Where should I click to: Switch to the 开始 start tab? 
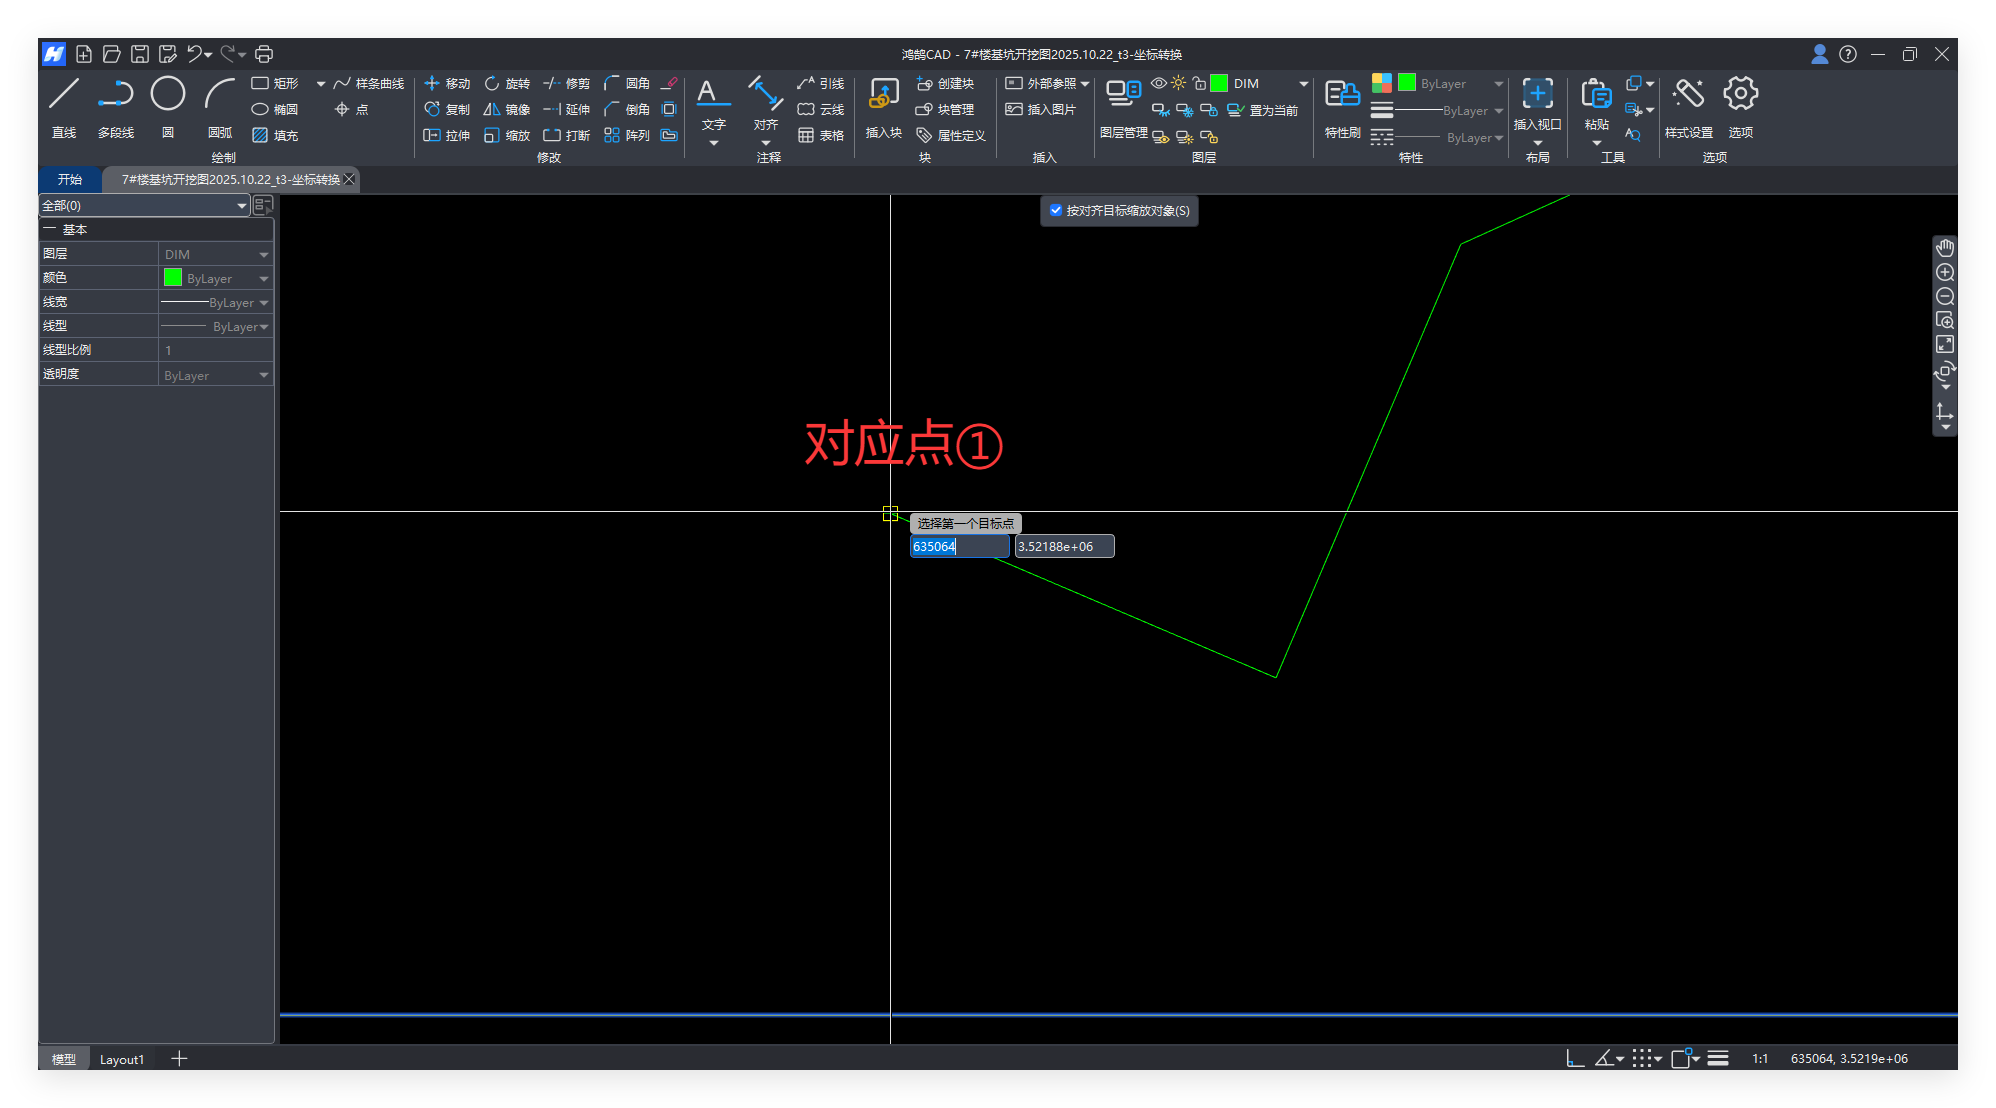click(x=70, y=180)
